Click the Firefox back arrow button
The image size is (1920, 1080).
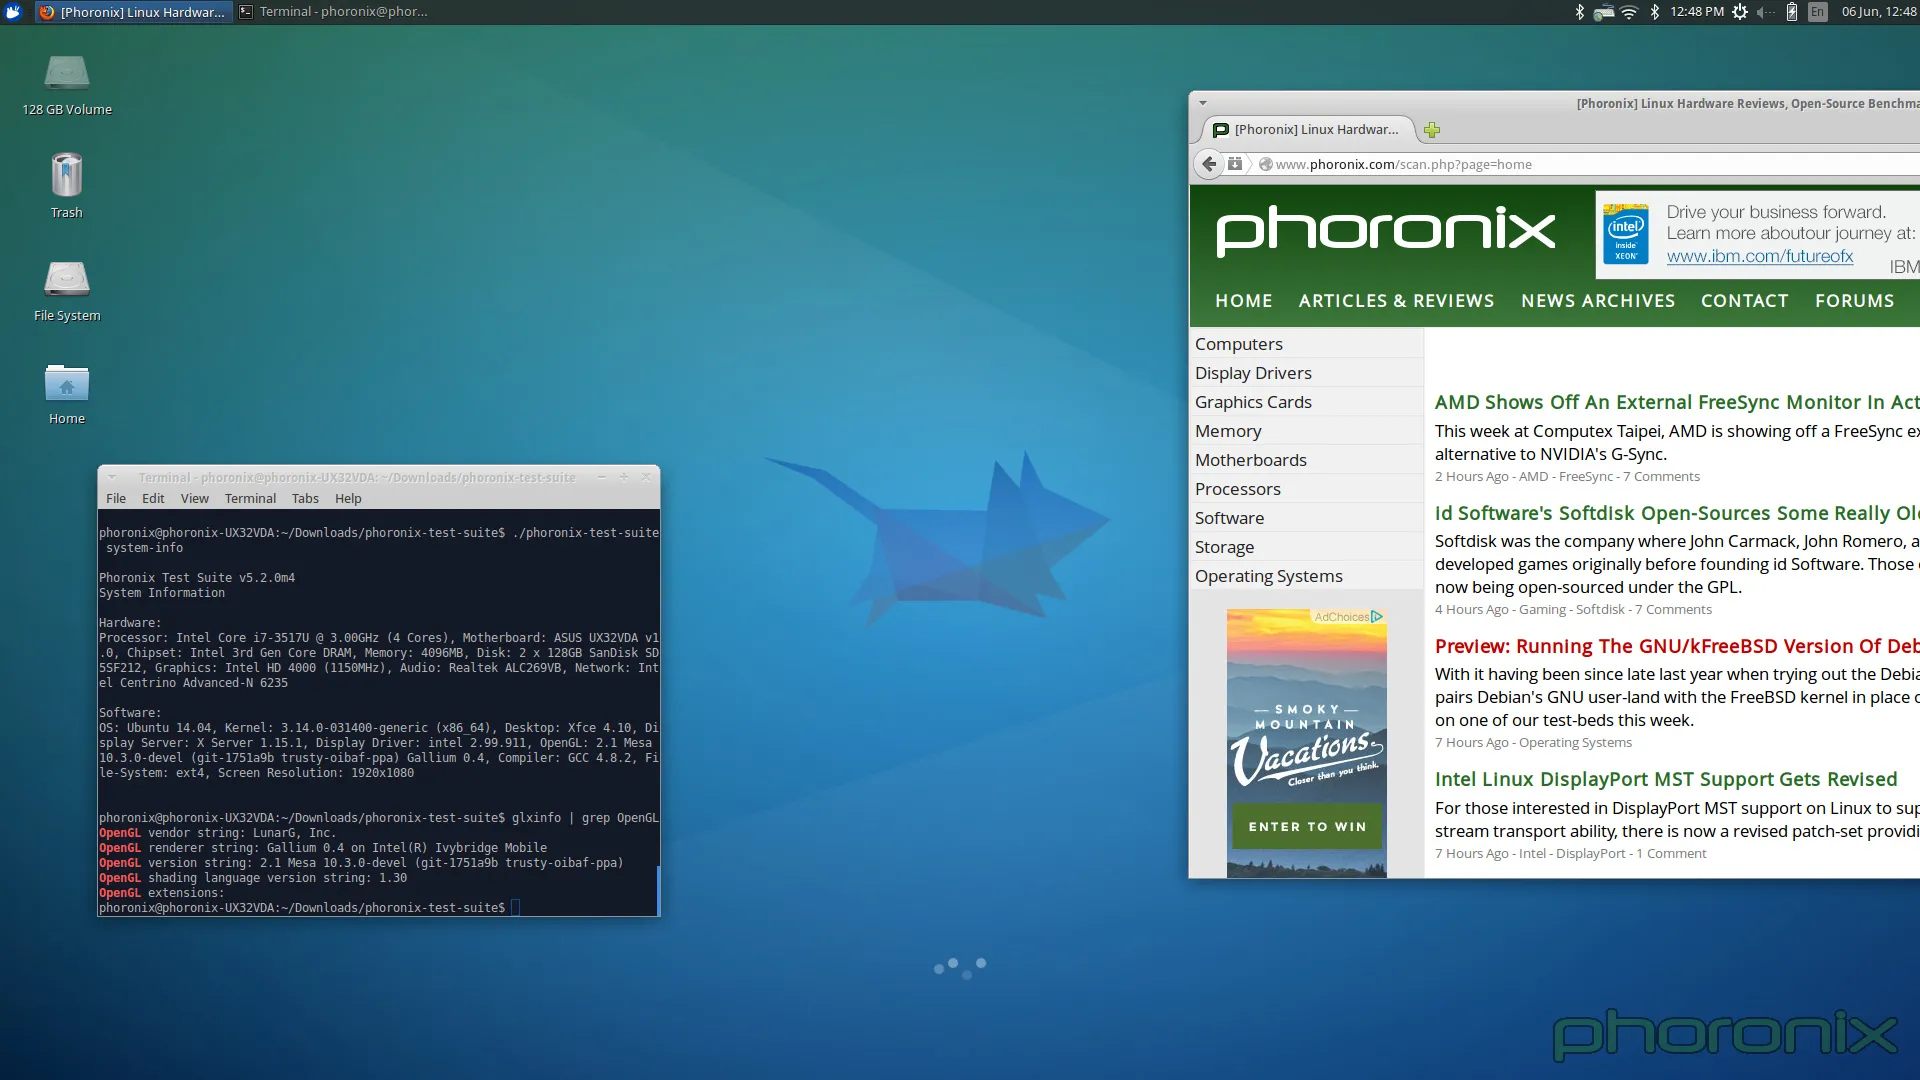pyautogui.click(x=1210, y=164)
